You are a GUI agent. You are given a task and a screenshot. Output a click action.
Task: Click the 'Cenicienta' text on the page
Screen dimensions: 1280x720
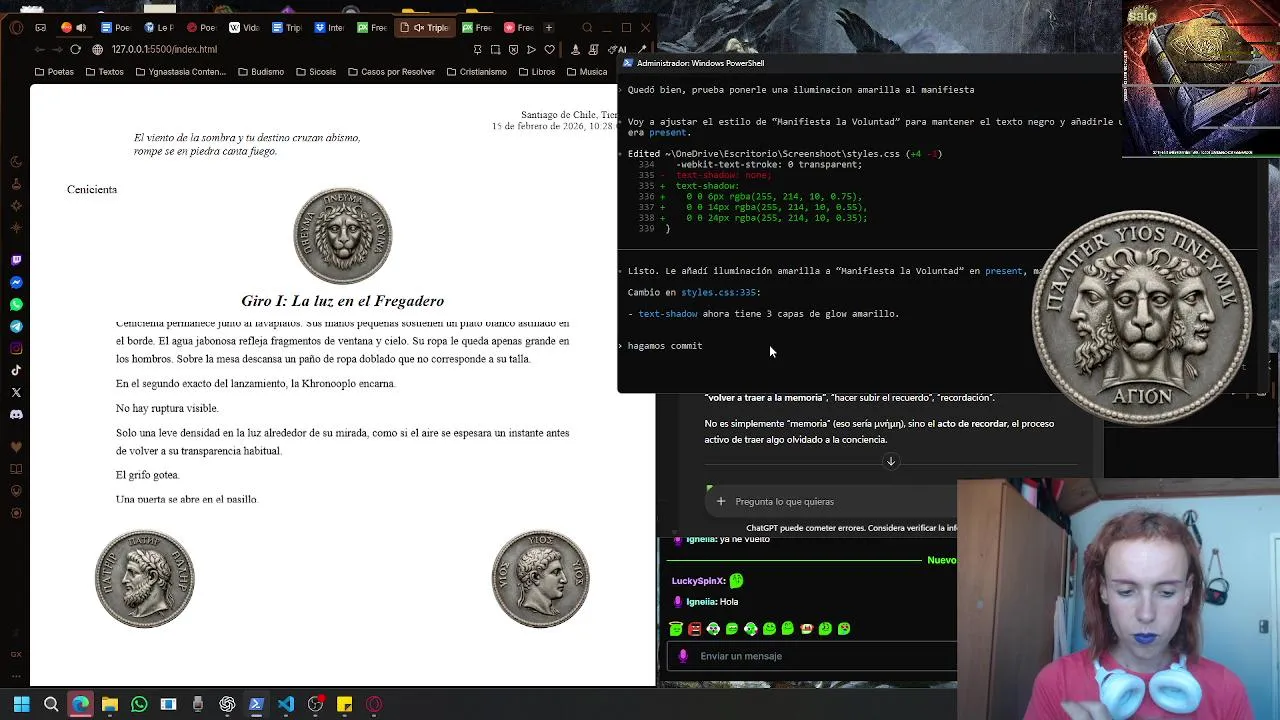pos(92,189)
